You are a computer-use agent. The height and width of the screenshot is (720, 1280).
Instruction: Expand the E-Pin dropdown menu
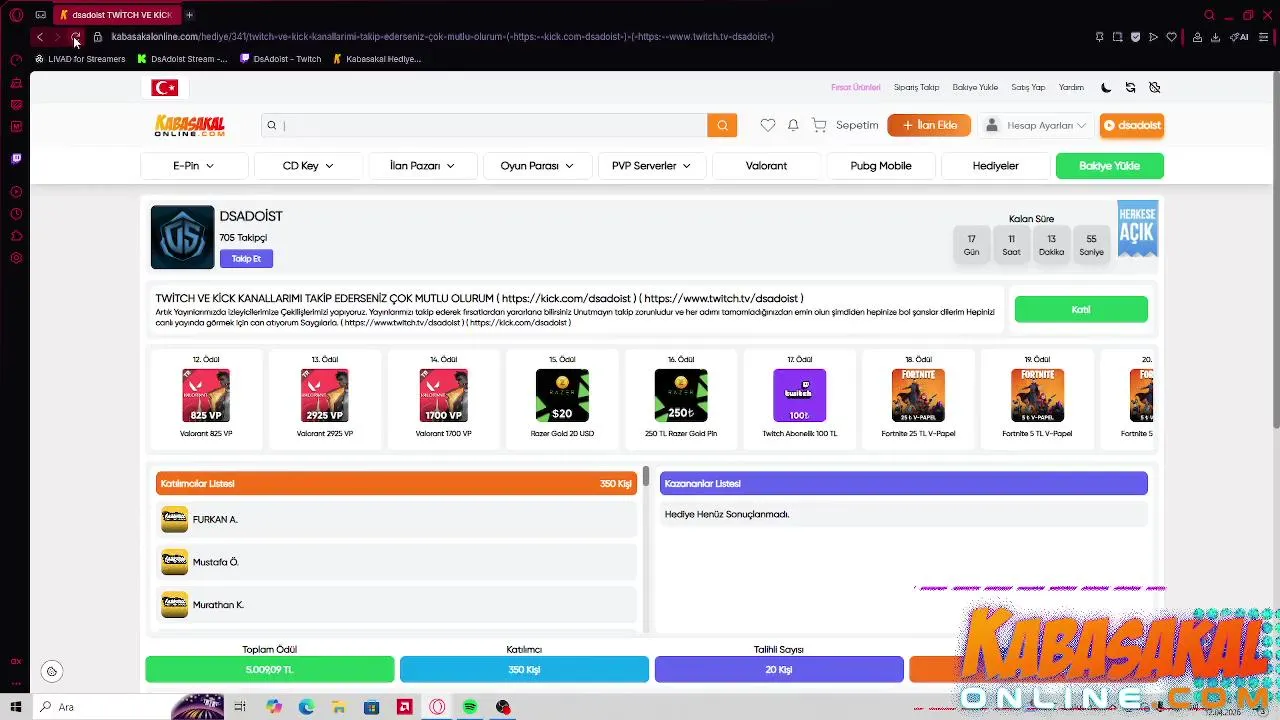click(194, 166)
